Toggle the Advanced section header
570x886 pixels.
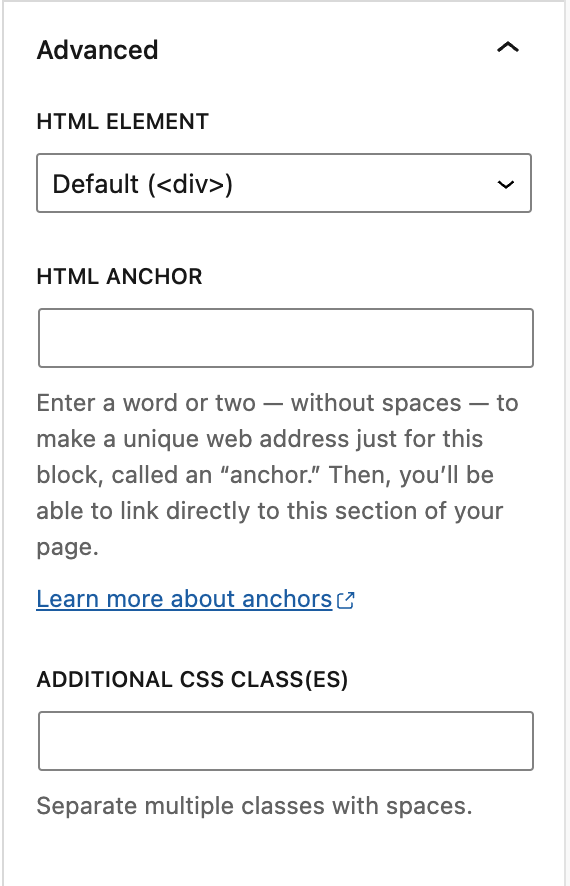point(284,49)
